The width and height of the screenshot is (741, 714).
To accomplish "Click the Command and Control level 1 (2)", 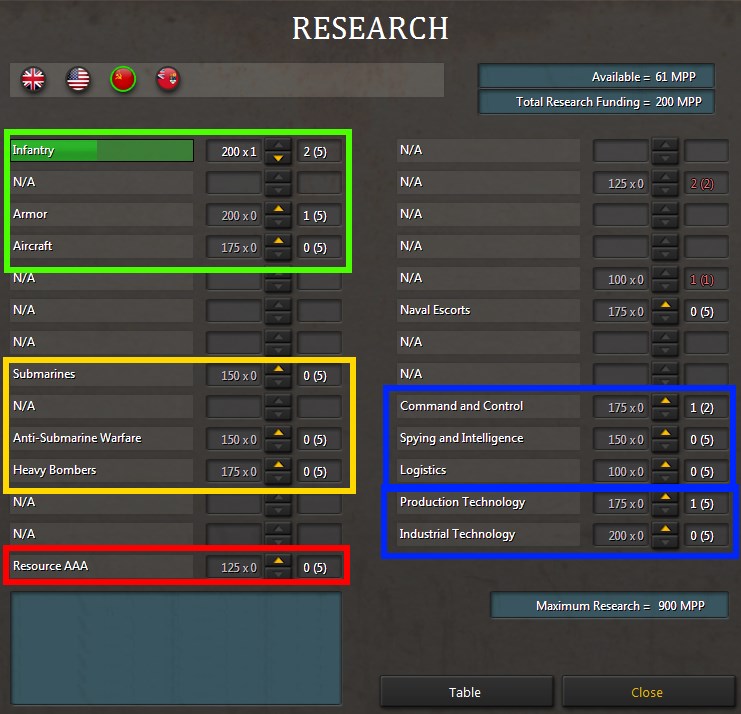I will pos(706,408).
